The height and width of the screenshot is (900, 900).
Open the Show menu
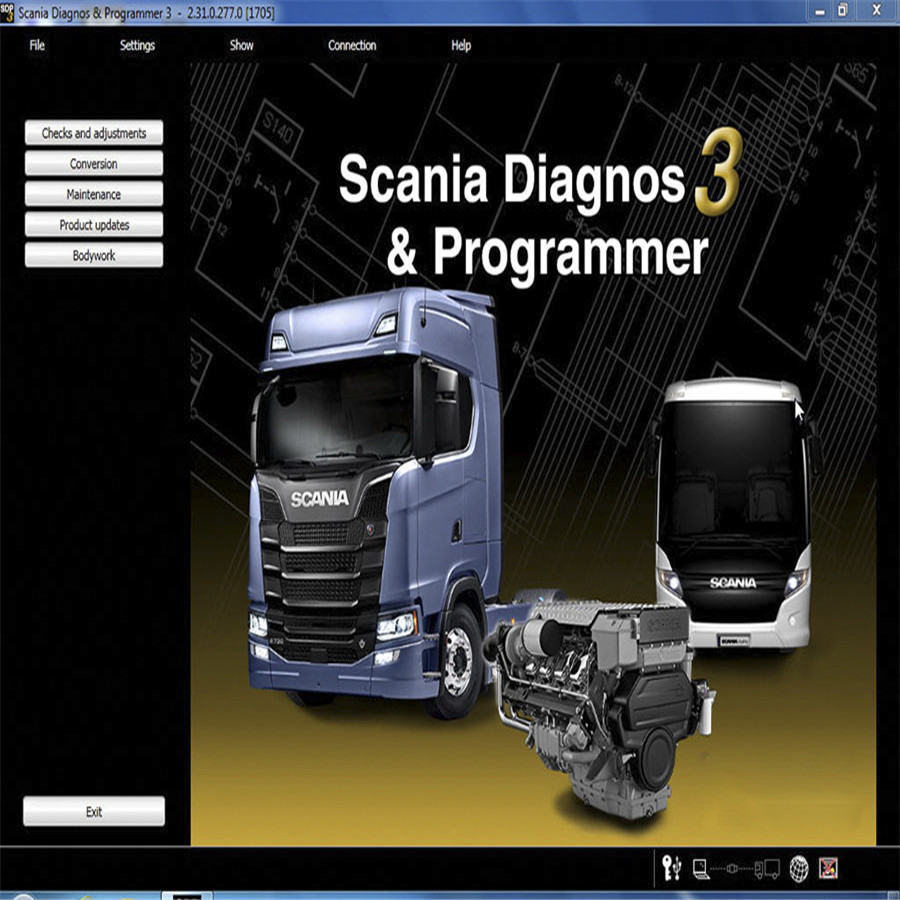242,45
